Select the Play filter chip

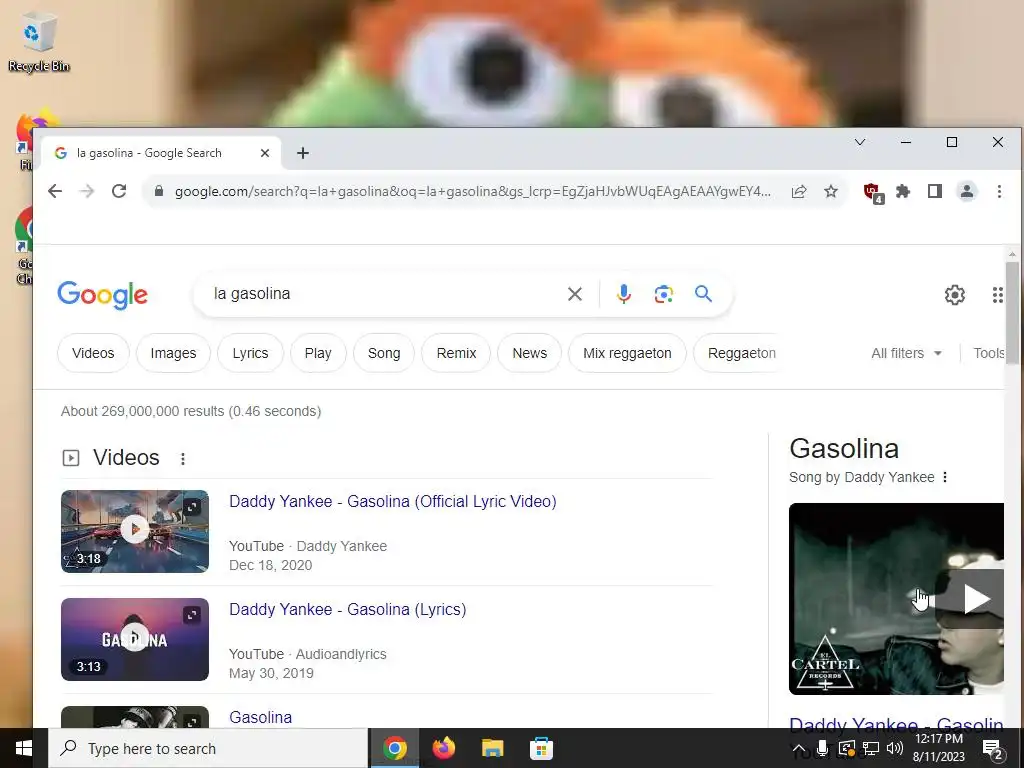(x=318, y=353)
